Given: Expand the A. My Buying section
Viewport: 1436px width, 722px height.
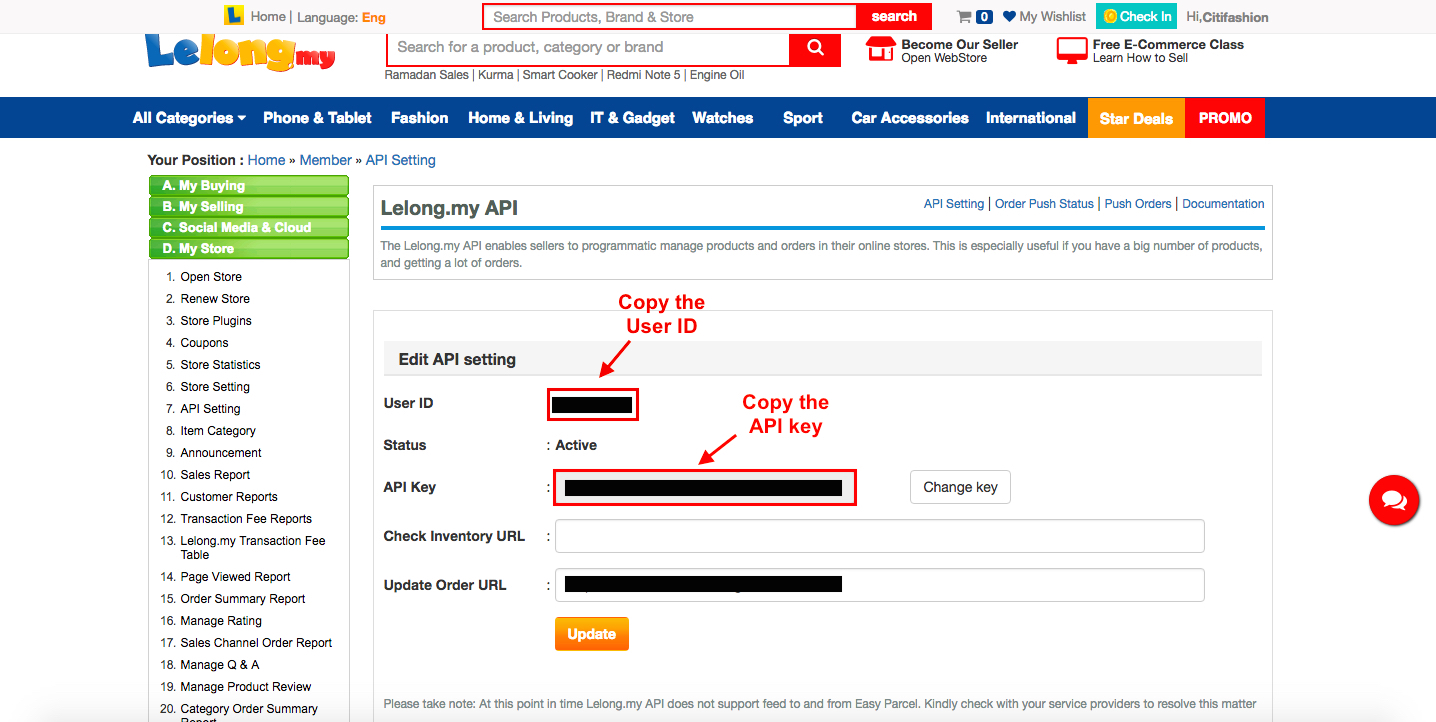Looking at the screenshot, I should pos(248,186).
